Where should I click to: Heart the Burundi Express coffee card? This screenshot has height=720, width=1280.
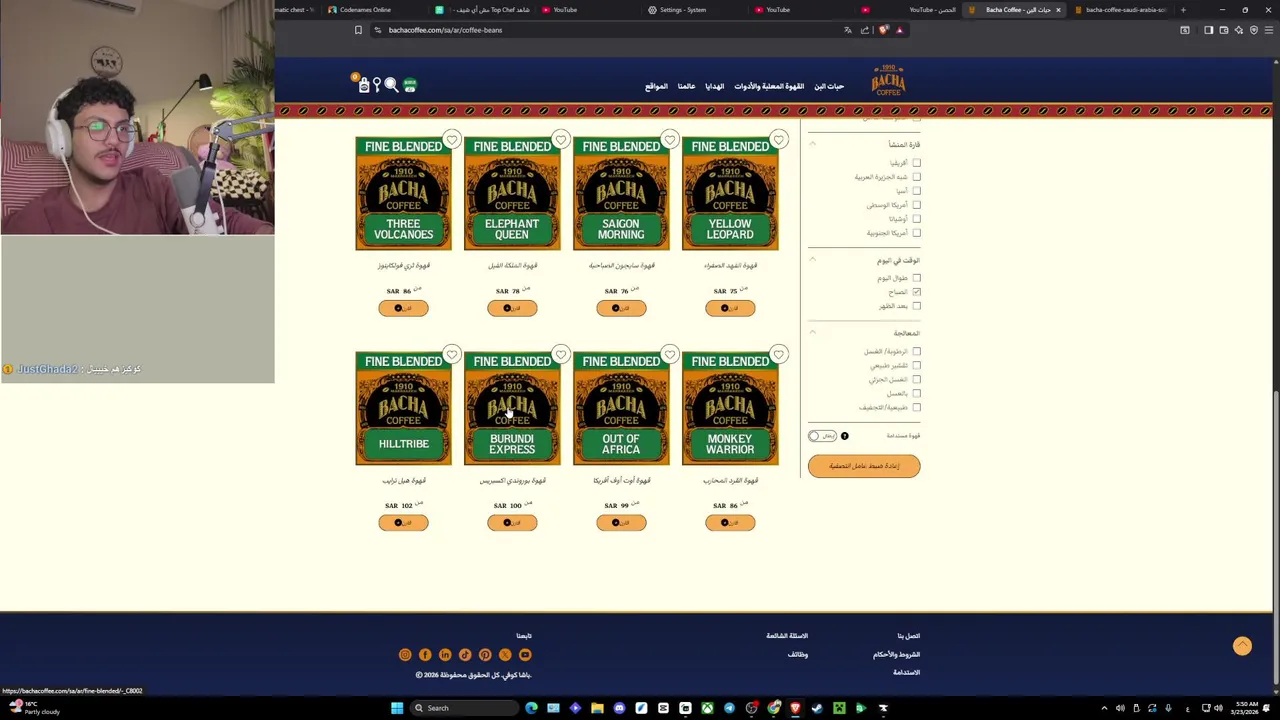pos(561,355)
